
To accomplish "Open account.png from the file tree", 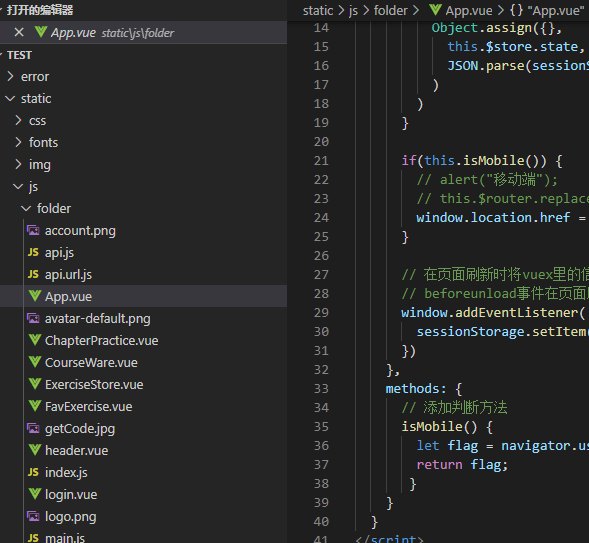I will pyautogui.click(x=80, y=231).
